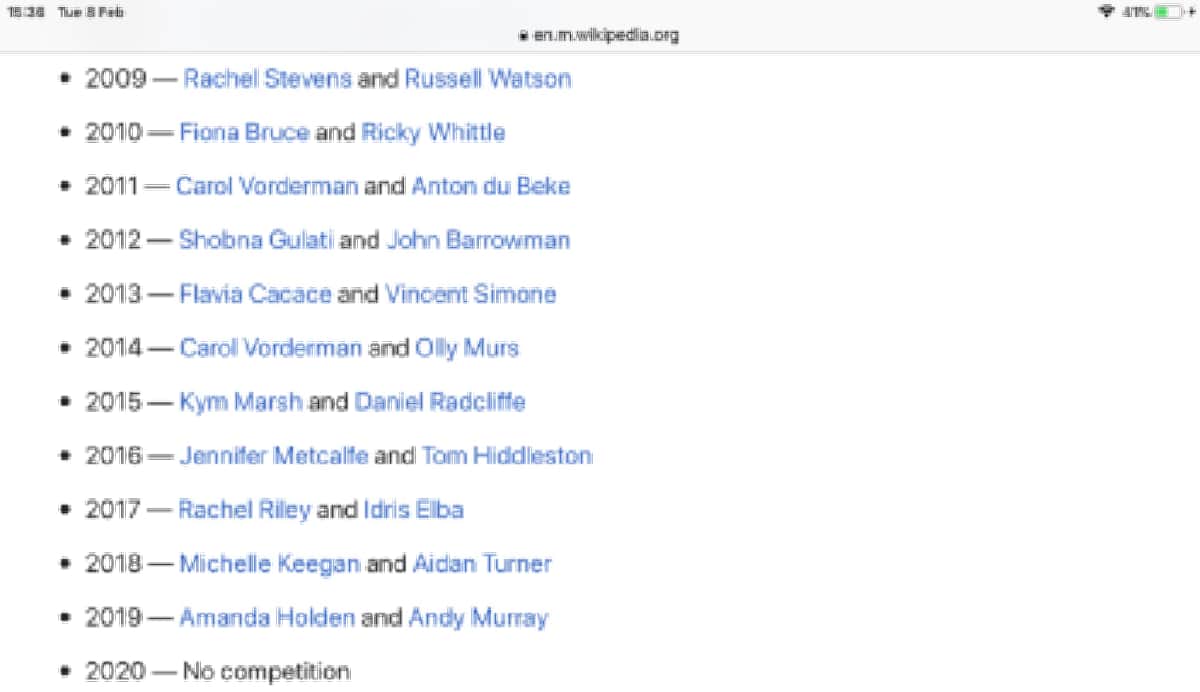Follow the Fiona Bruce link
Screen dimensions: 1200x692
coord(244,133)
